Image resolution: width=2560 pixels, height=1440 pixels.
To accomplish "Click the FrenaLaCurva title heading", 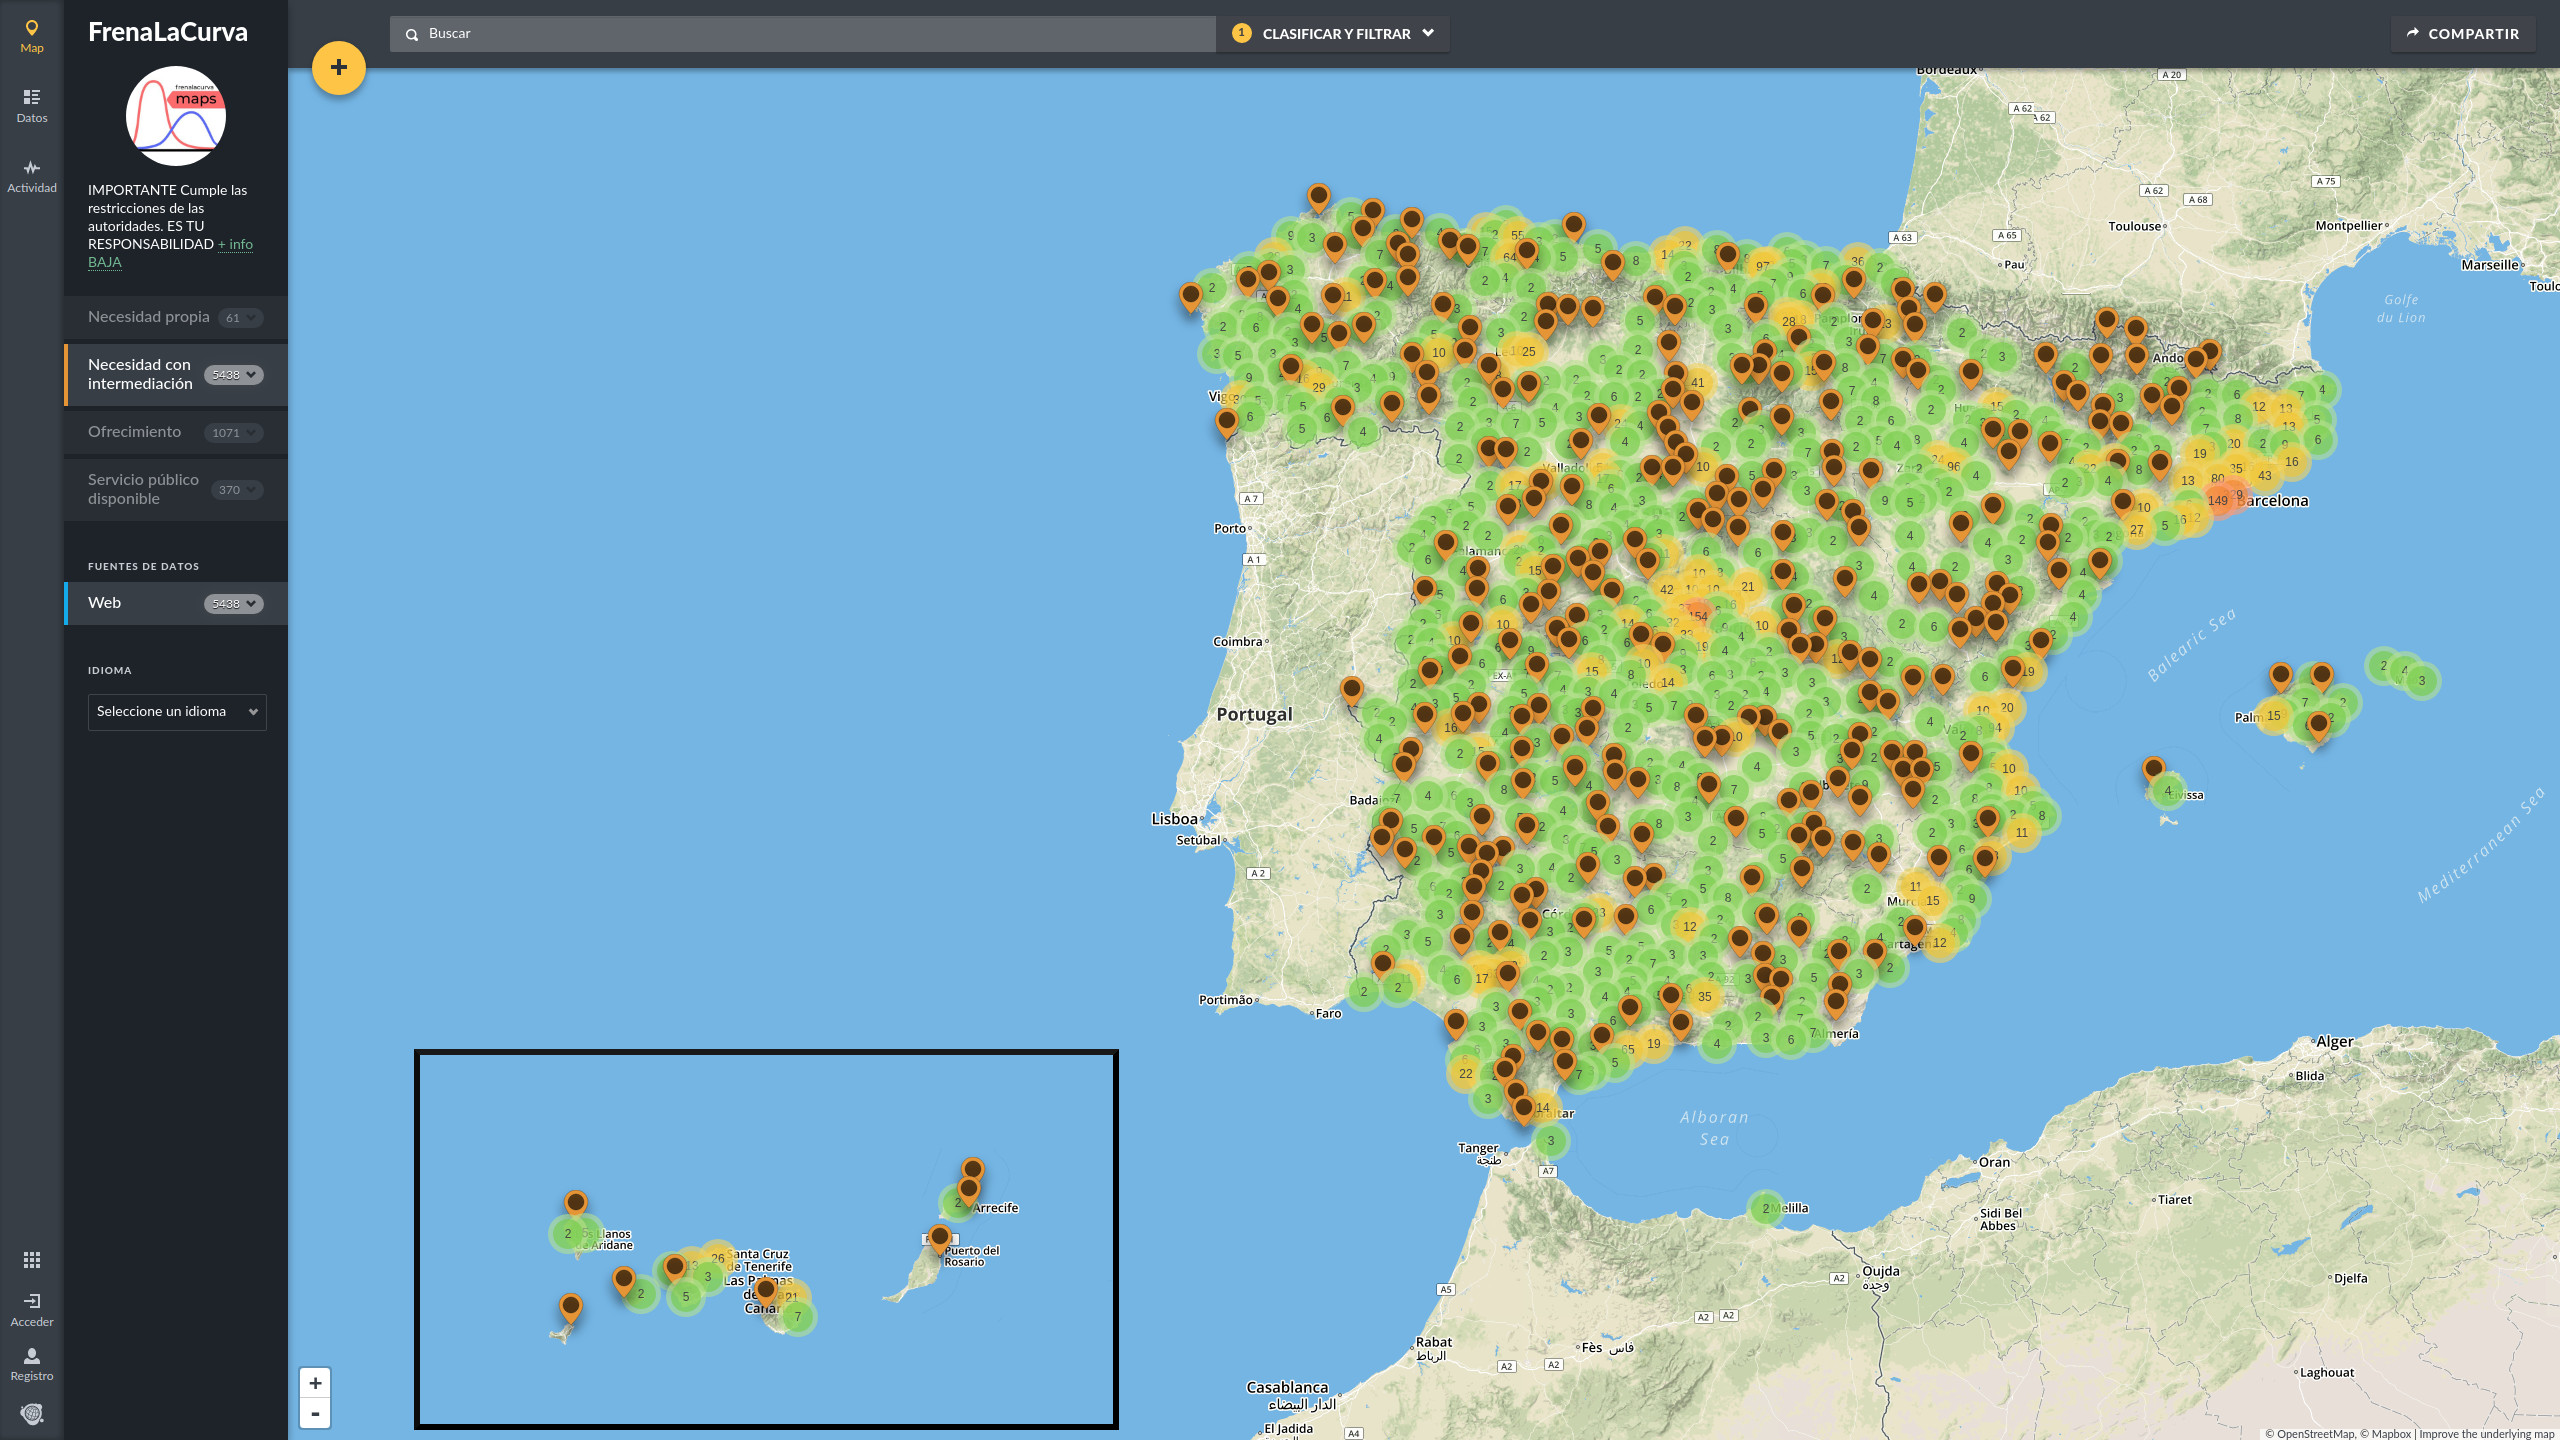I will click(x=168, y=32).
